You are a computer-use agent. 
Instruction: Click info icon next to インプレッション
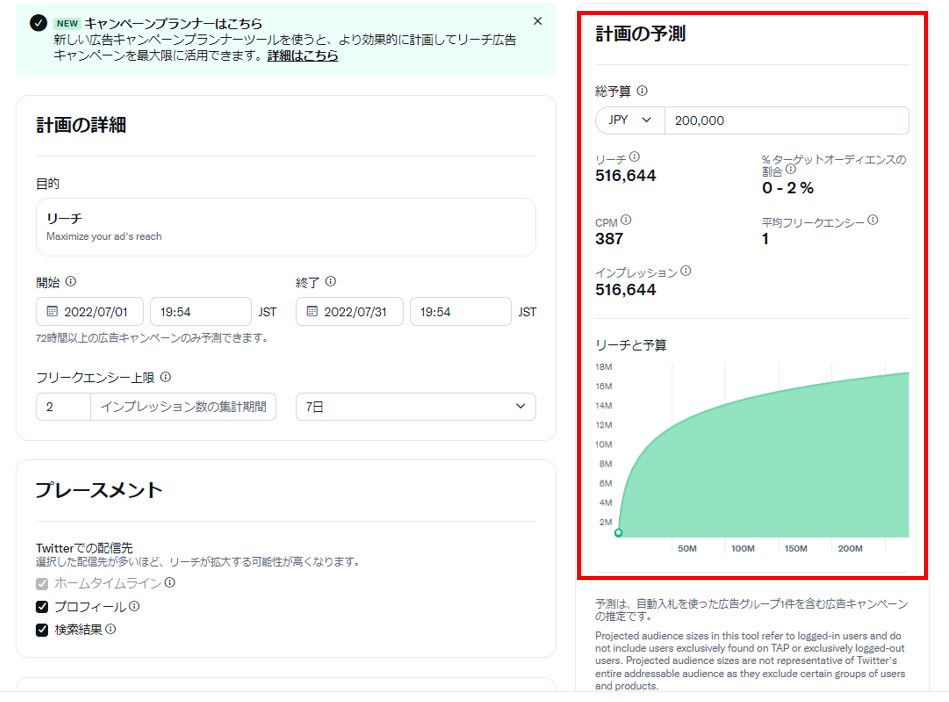[x=686, y=271]
